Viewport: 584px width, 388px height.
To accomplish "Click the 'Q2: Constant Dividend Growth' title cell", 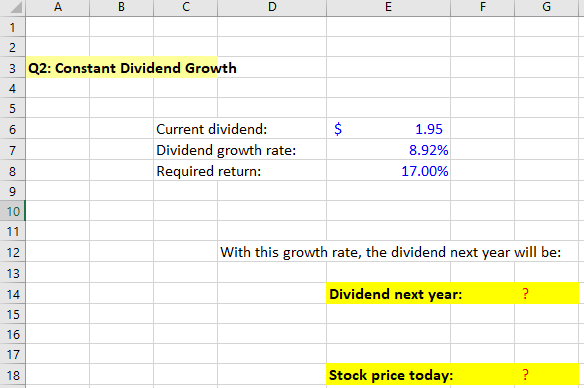I will 132,68.
